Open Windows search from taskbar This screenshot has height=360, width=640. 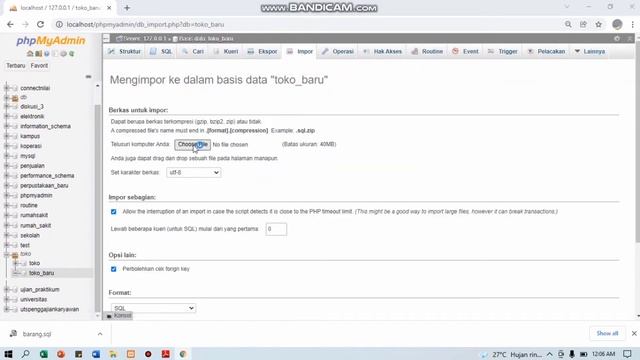26,354
